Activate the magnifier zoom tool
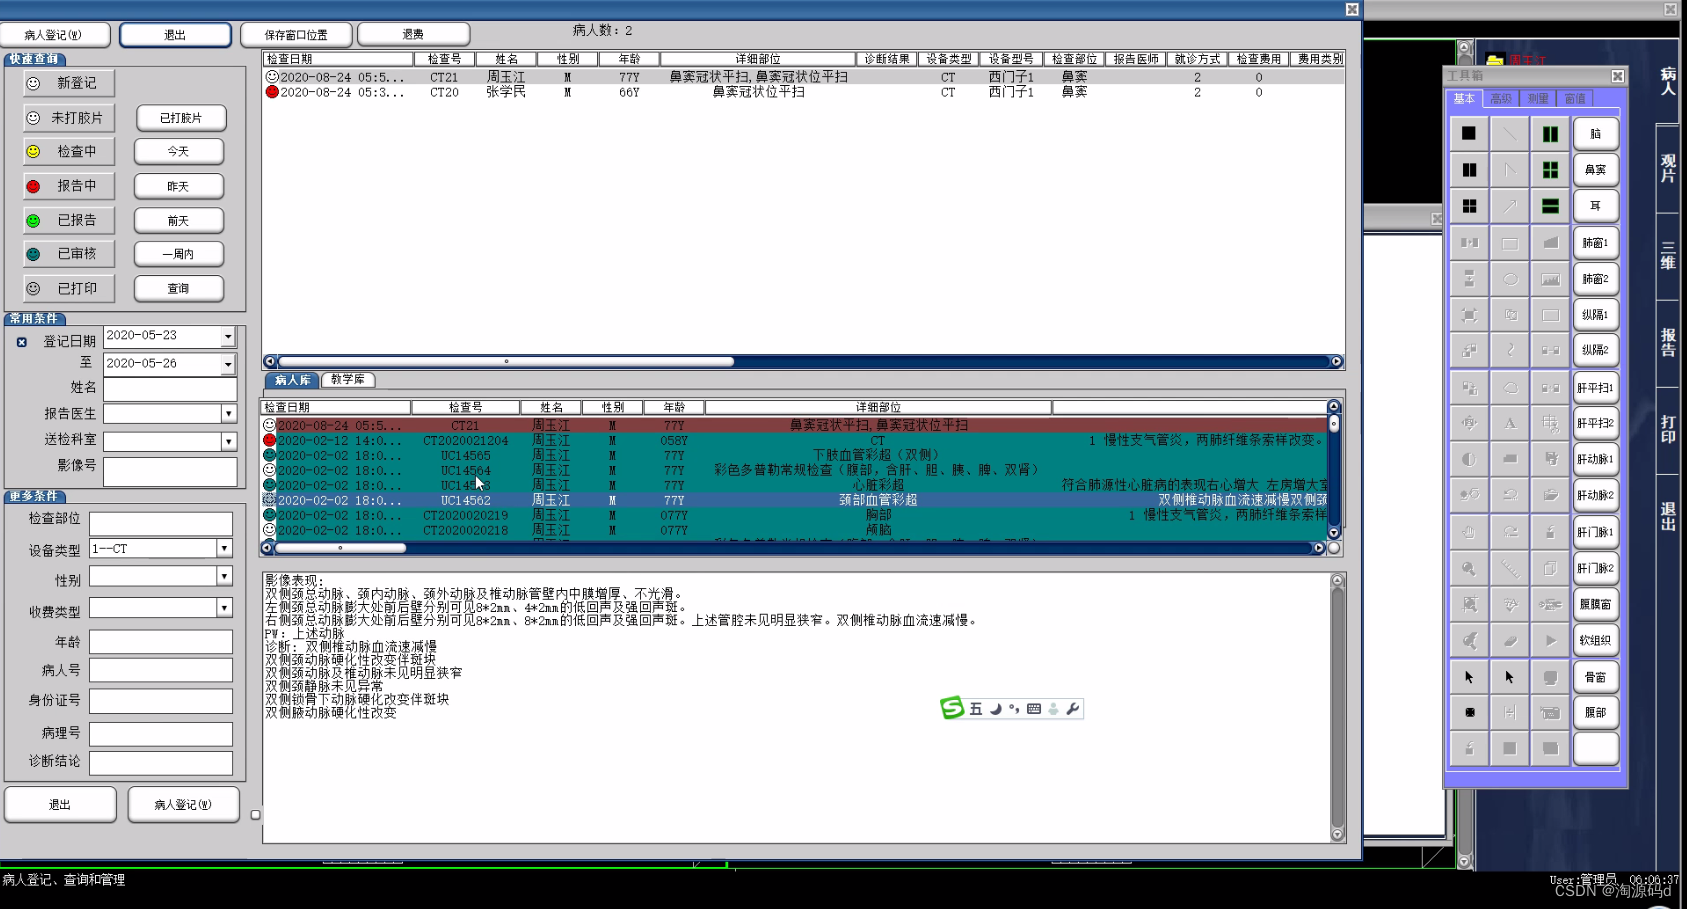Screen dimensions: 1687x909 pyautogui.click(x=1469, y=568)
